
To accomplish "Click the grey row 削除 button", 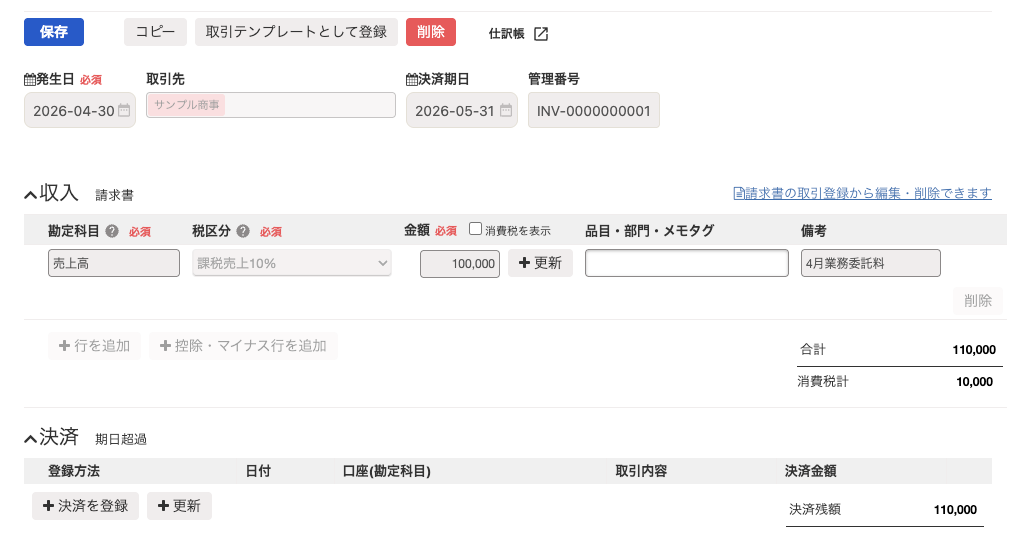I will 978,301.
